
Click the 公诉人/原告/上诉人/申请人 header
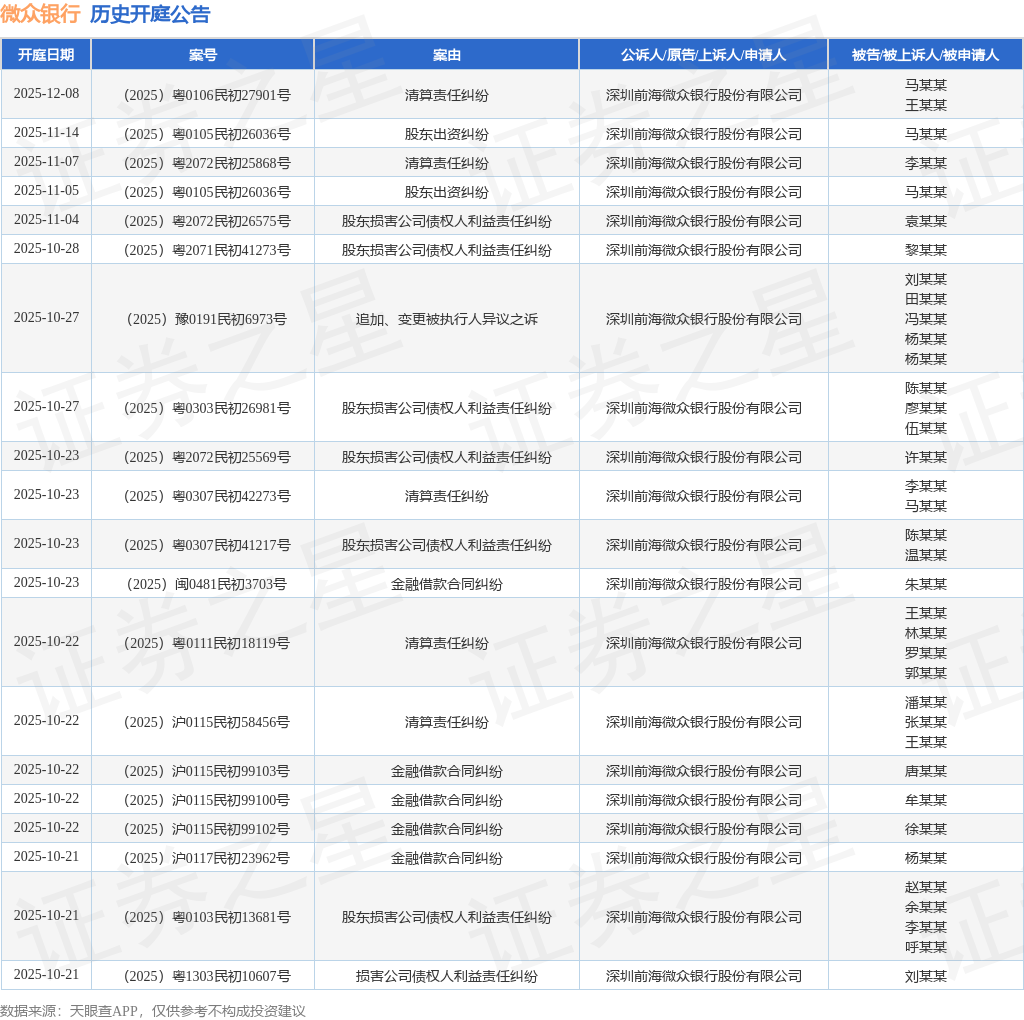[703, 55]
